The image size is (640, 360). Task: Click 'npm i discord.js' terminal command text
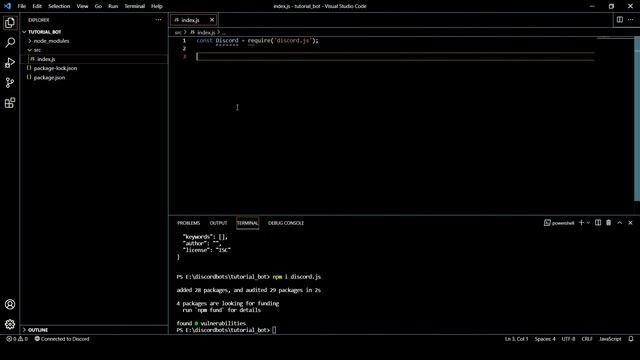point(297,277)
